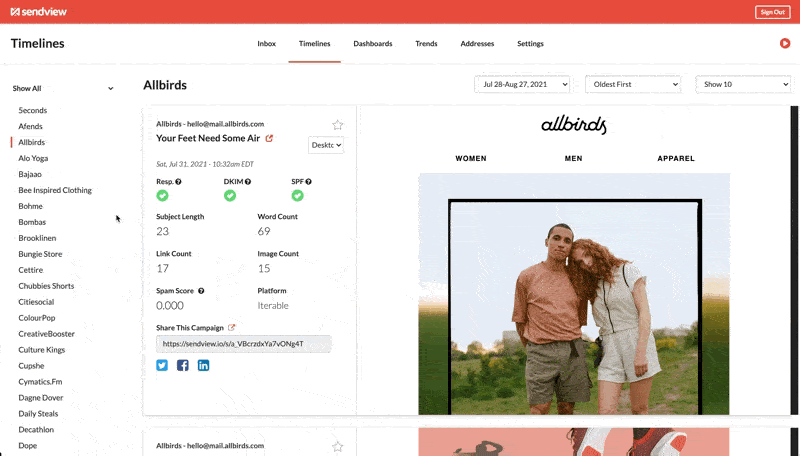Open the Show 10 dropdown
The width and height of the screenshot is (800, 456).
tap(743, 84)
